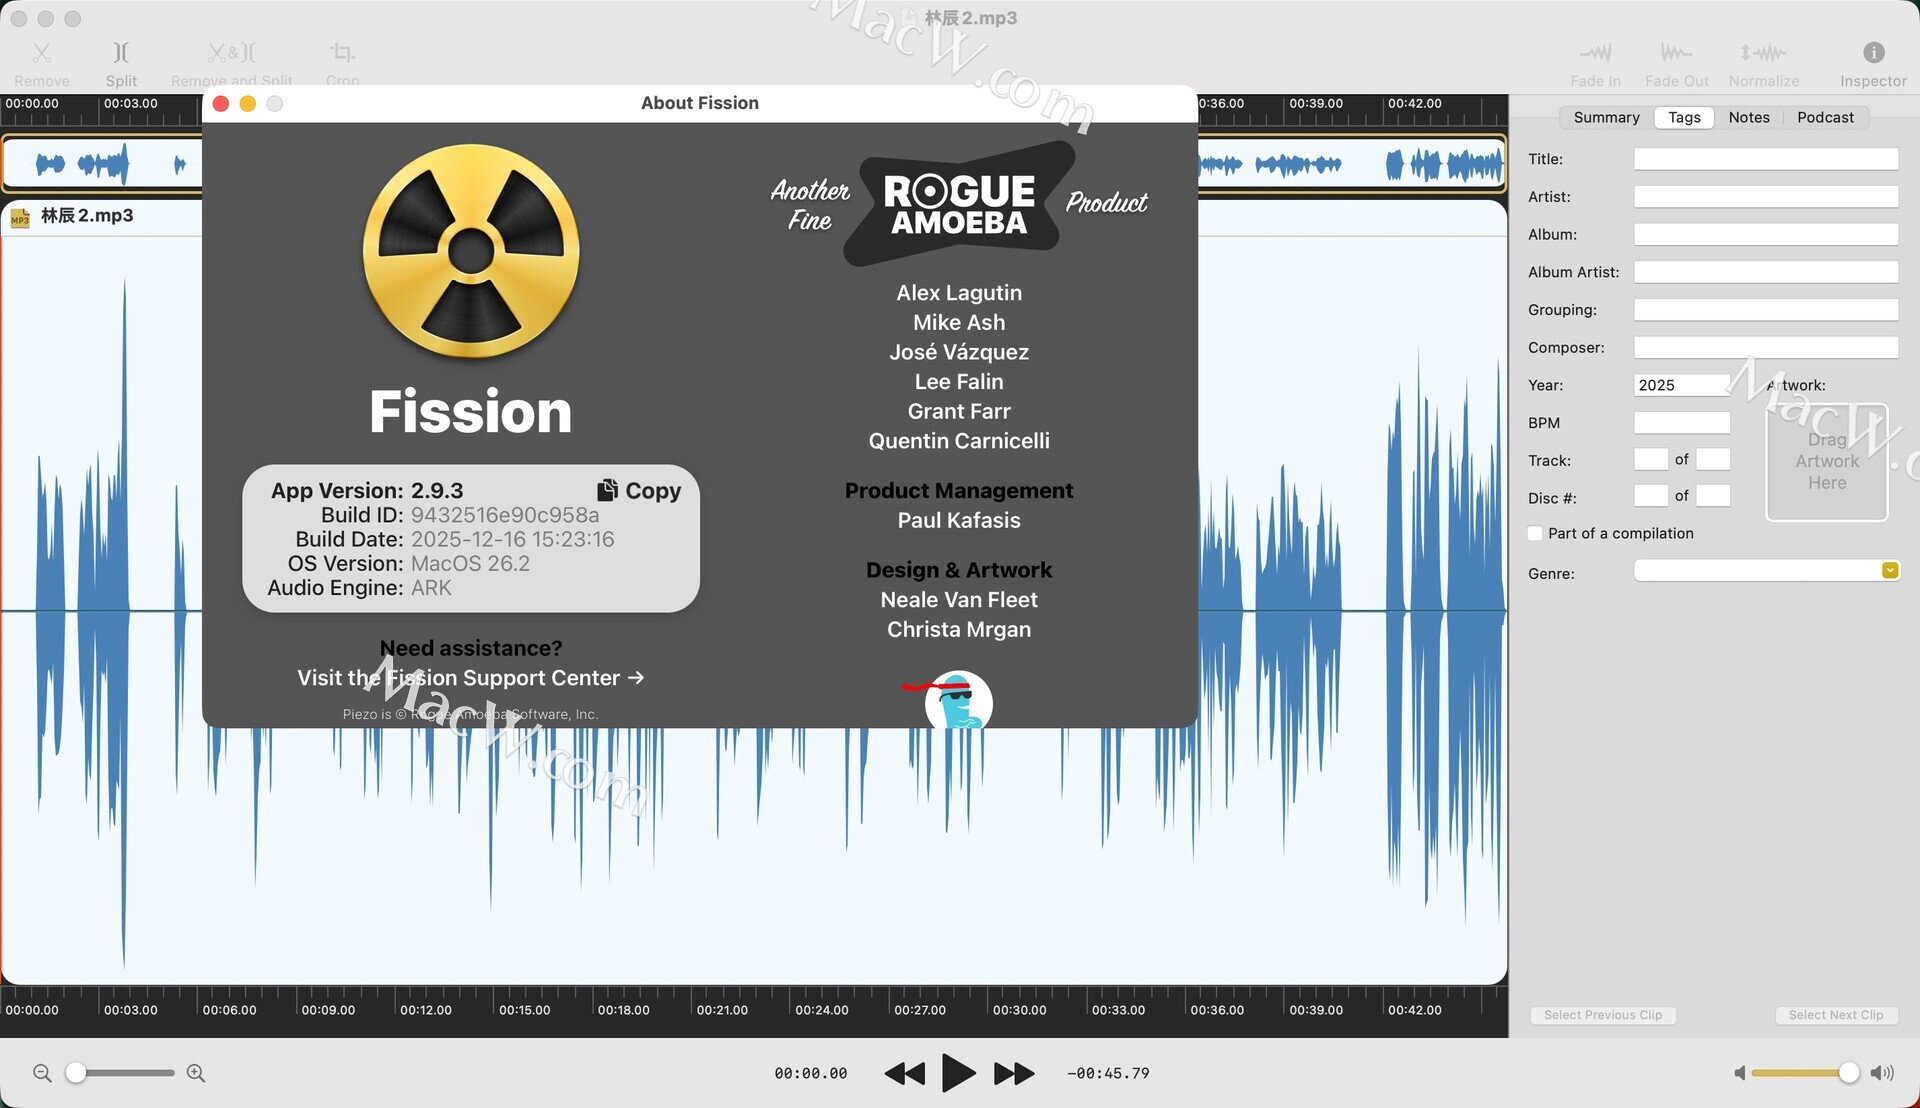1920x1108 pixels.
Task: Click the fast forward button
Action: coord(1013,1074)
